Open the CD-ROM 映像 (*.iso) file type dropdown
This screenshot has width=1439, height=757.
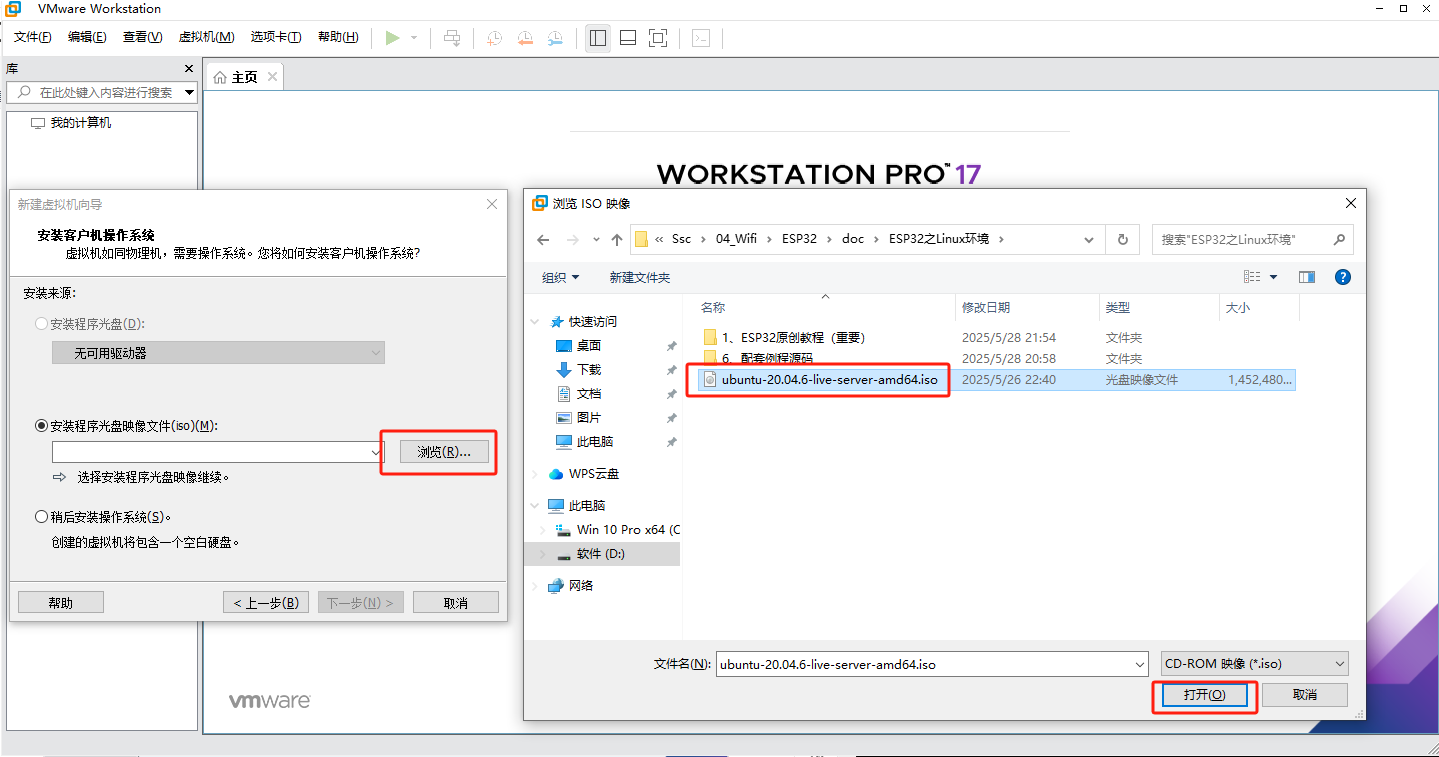[x=1255, y=664]
